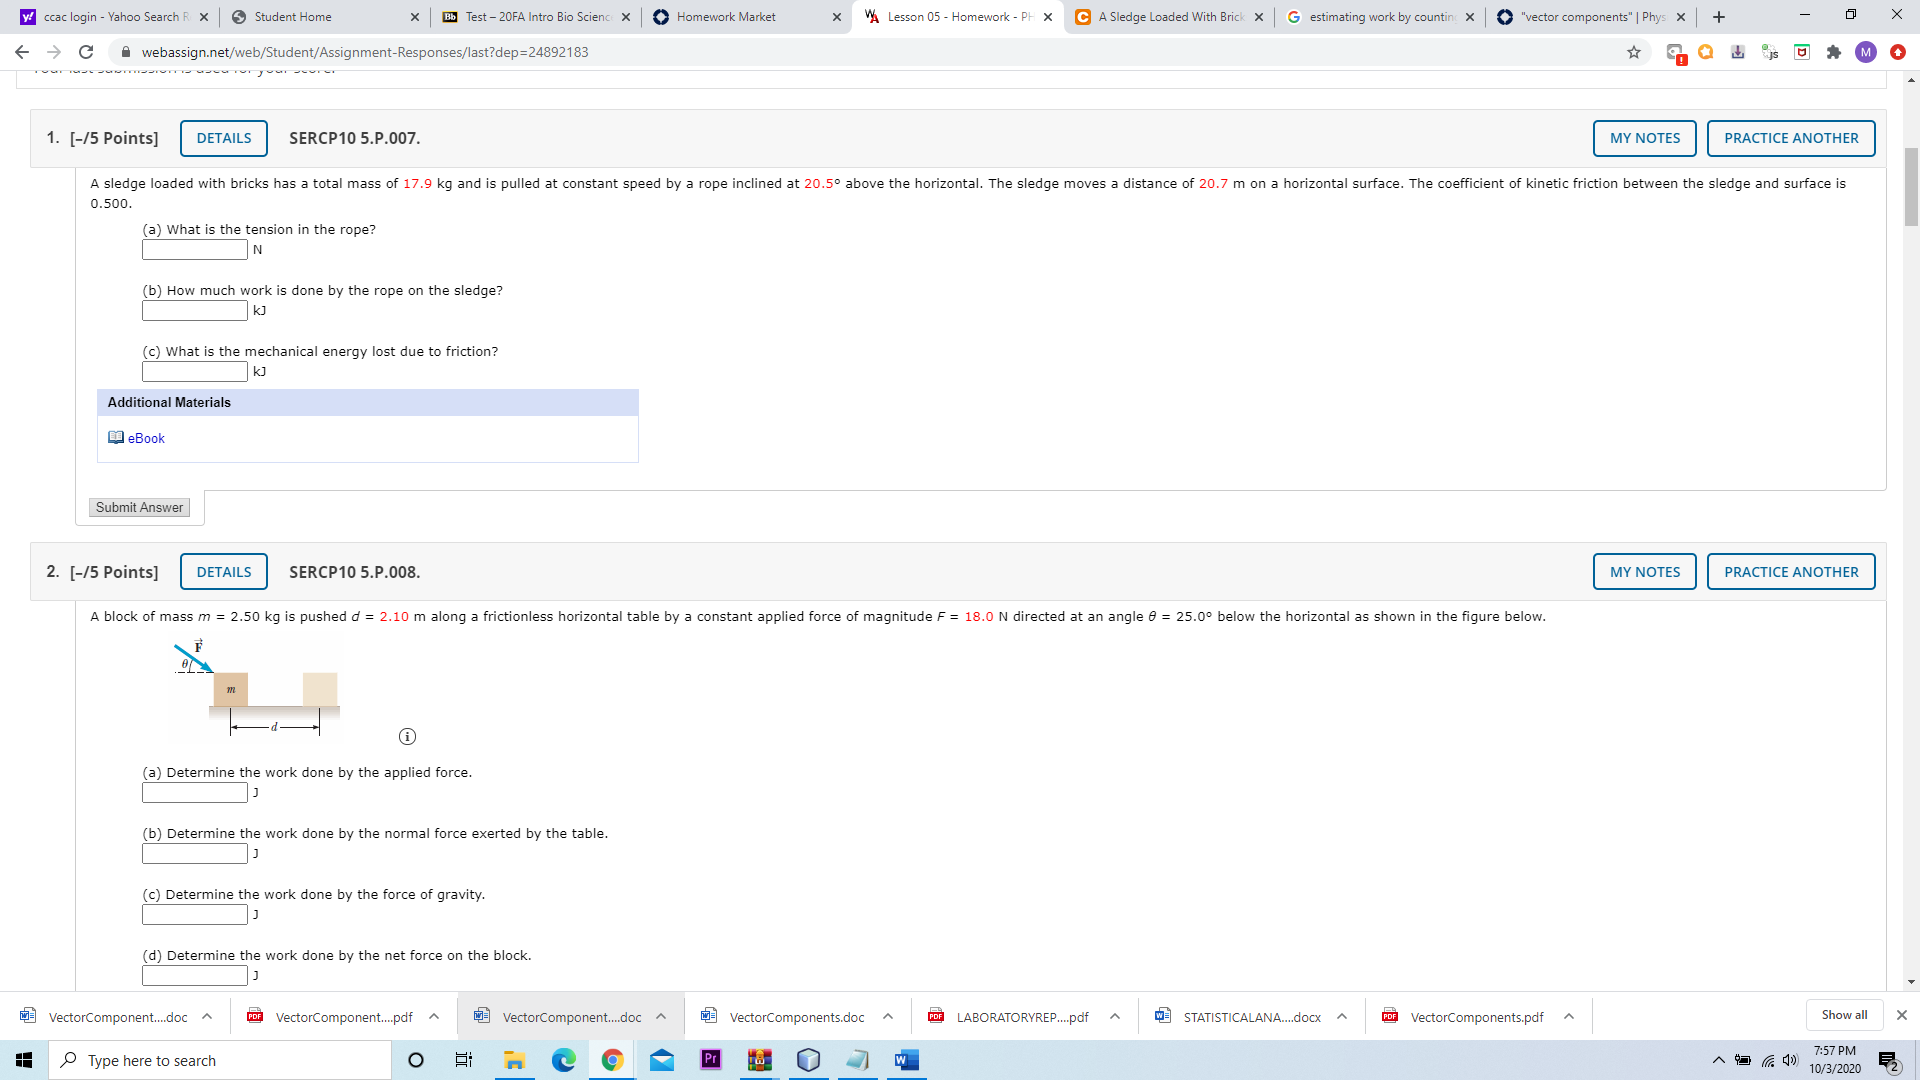Click Submit Answer for question 1
Image resolution: width=1920 pixels, height=1080 pixels.
coord(139,508)
